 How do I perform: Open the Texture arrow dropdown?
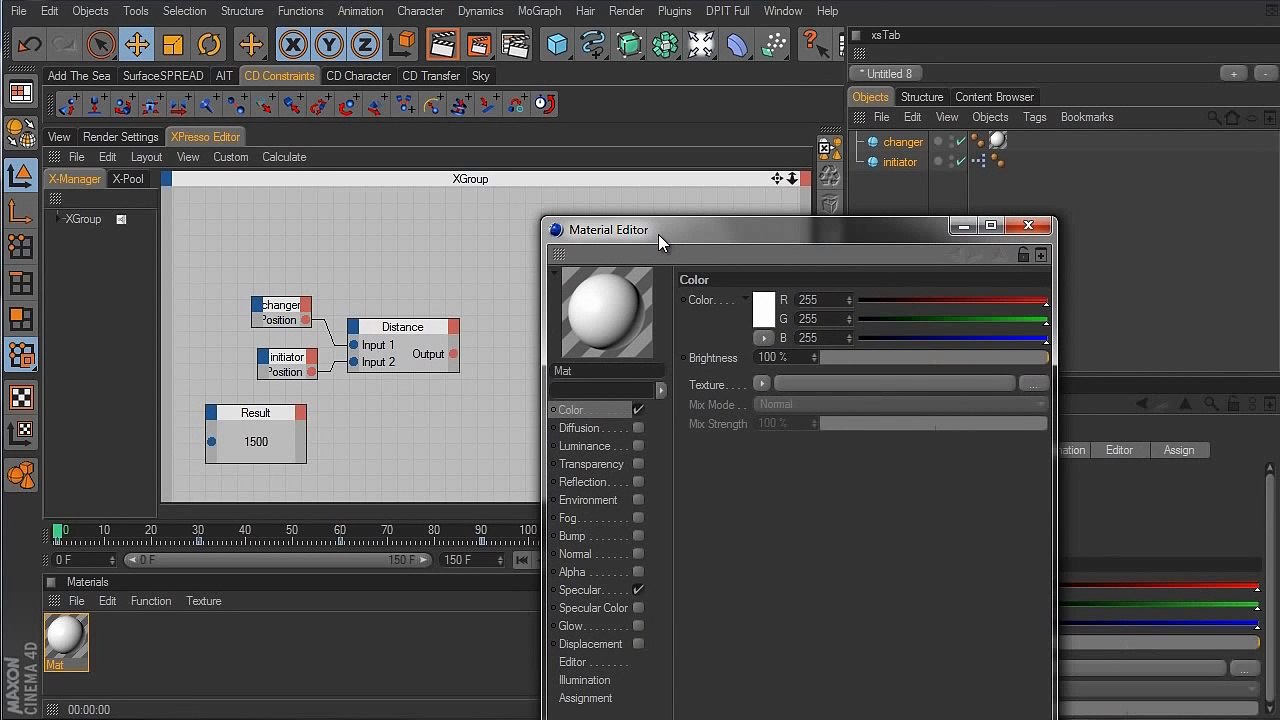761,384
